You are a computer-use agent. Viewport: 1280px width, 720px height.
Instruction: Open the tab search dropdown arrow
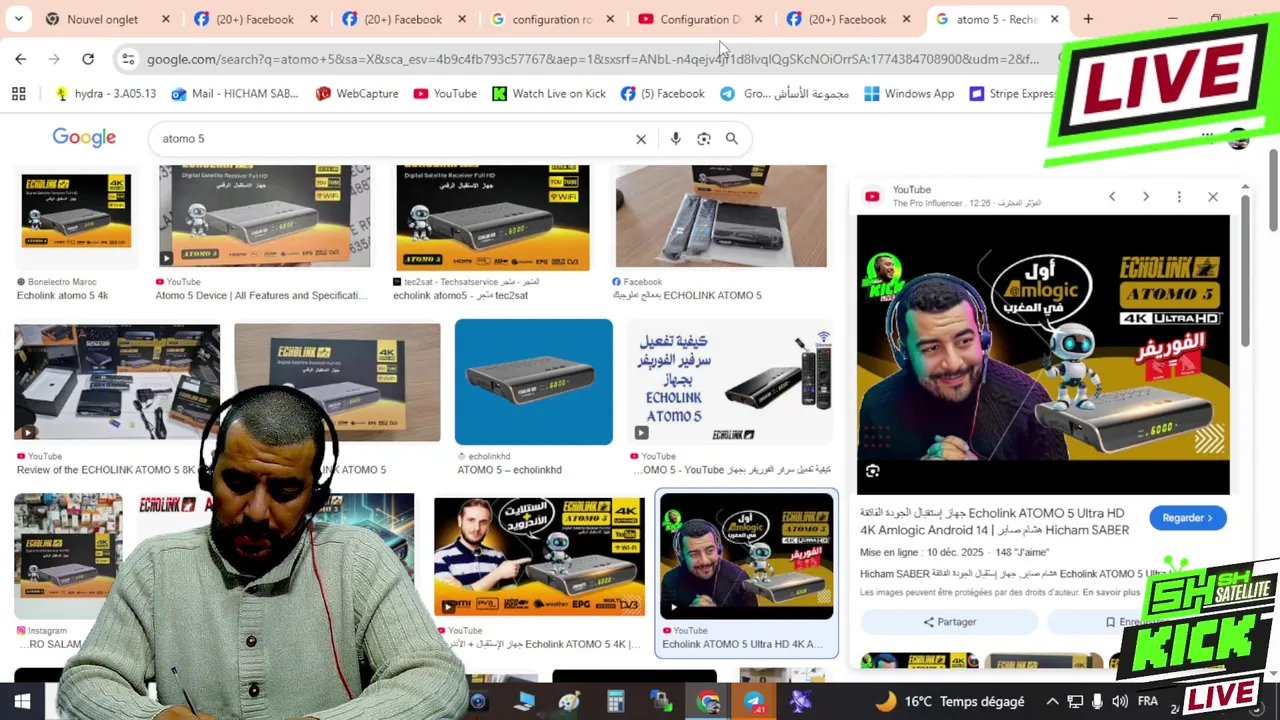click(x=18, y=19)
